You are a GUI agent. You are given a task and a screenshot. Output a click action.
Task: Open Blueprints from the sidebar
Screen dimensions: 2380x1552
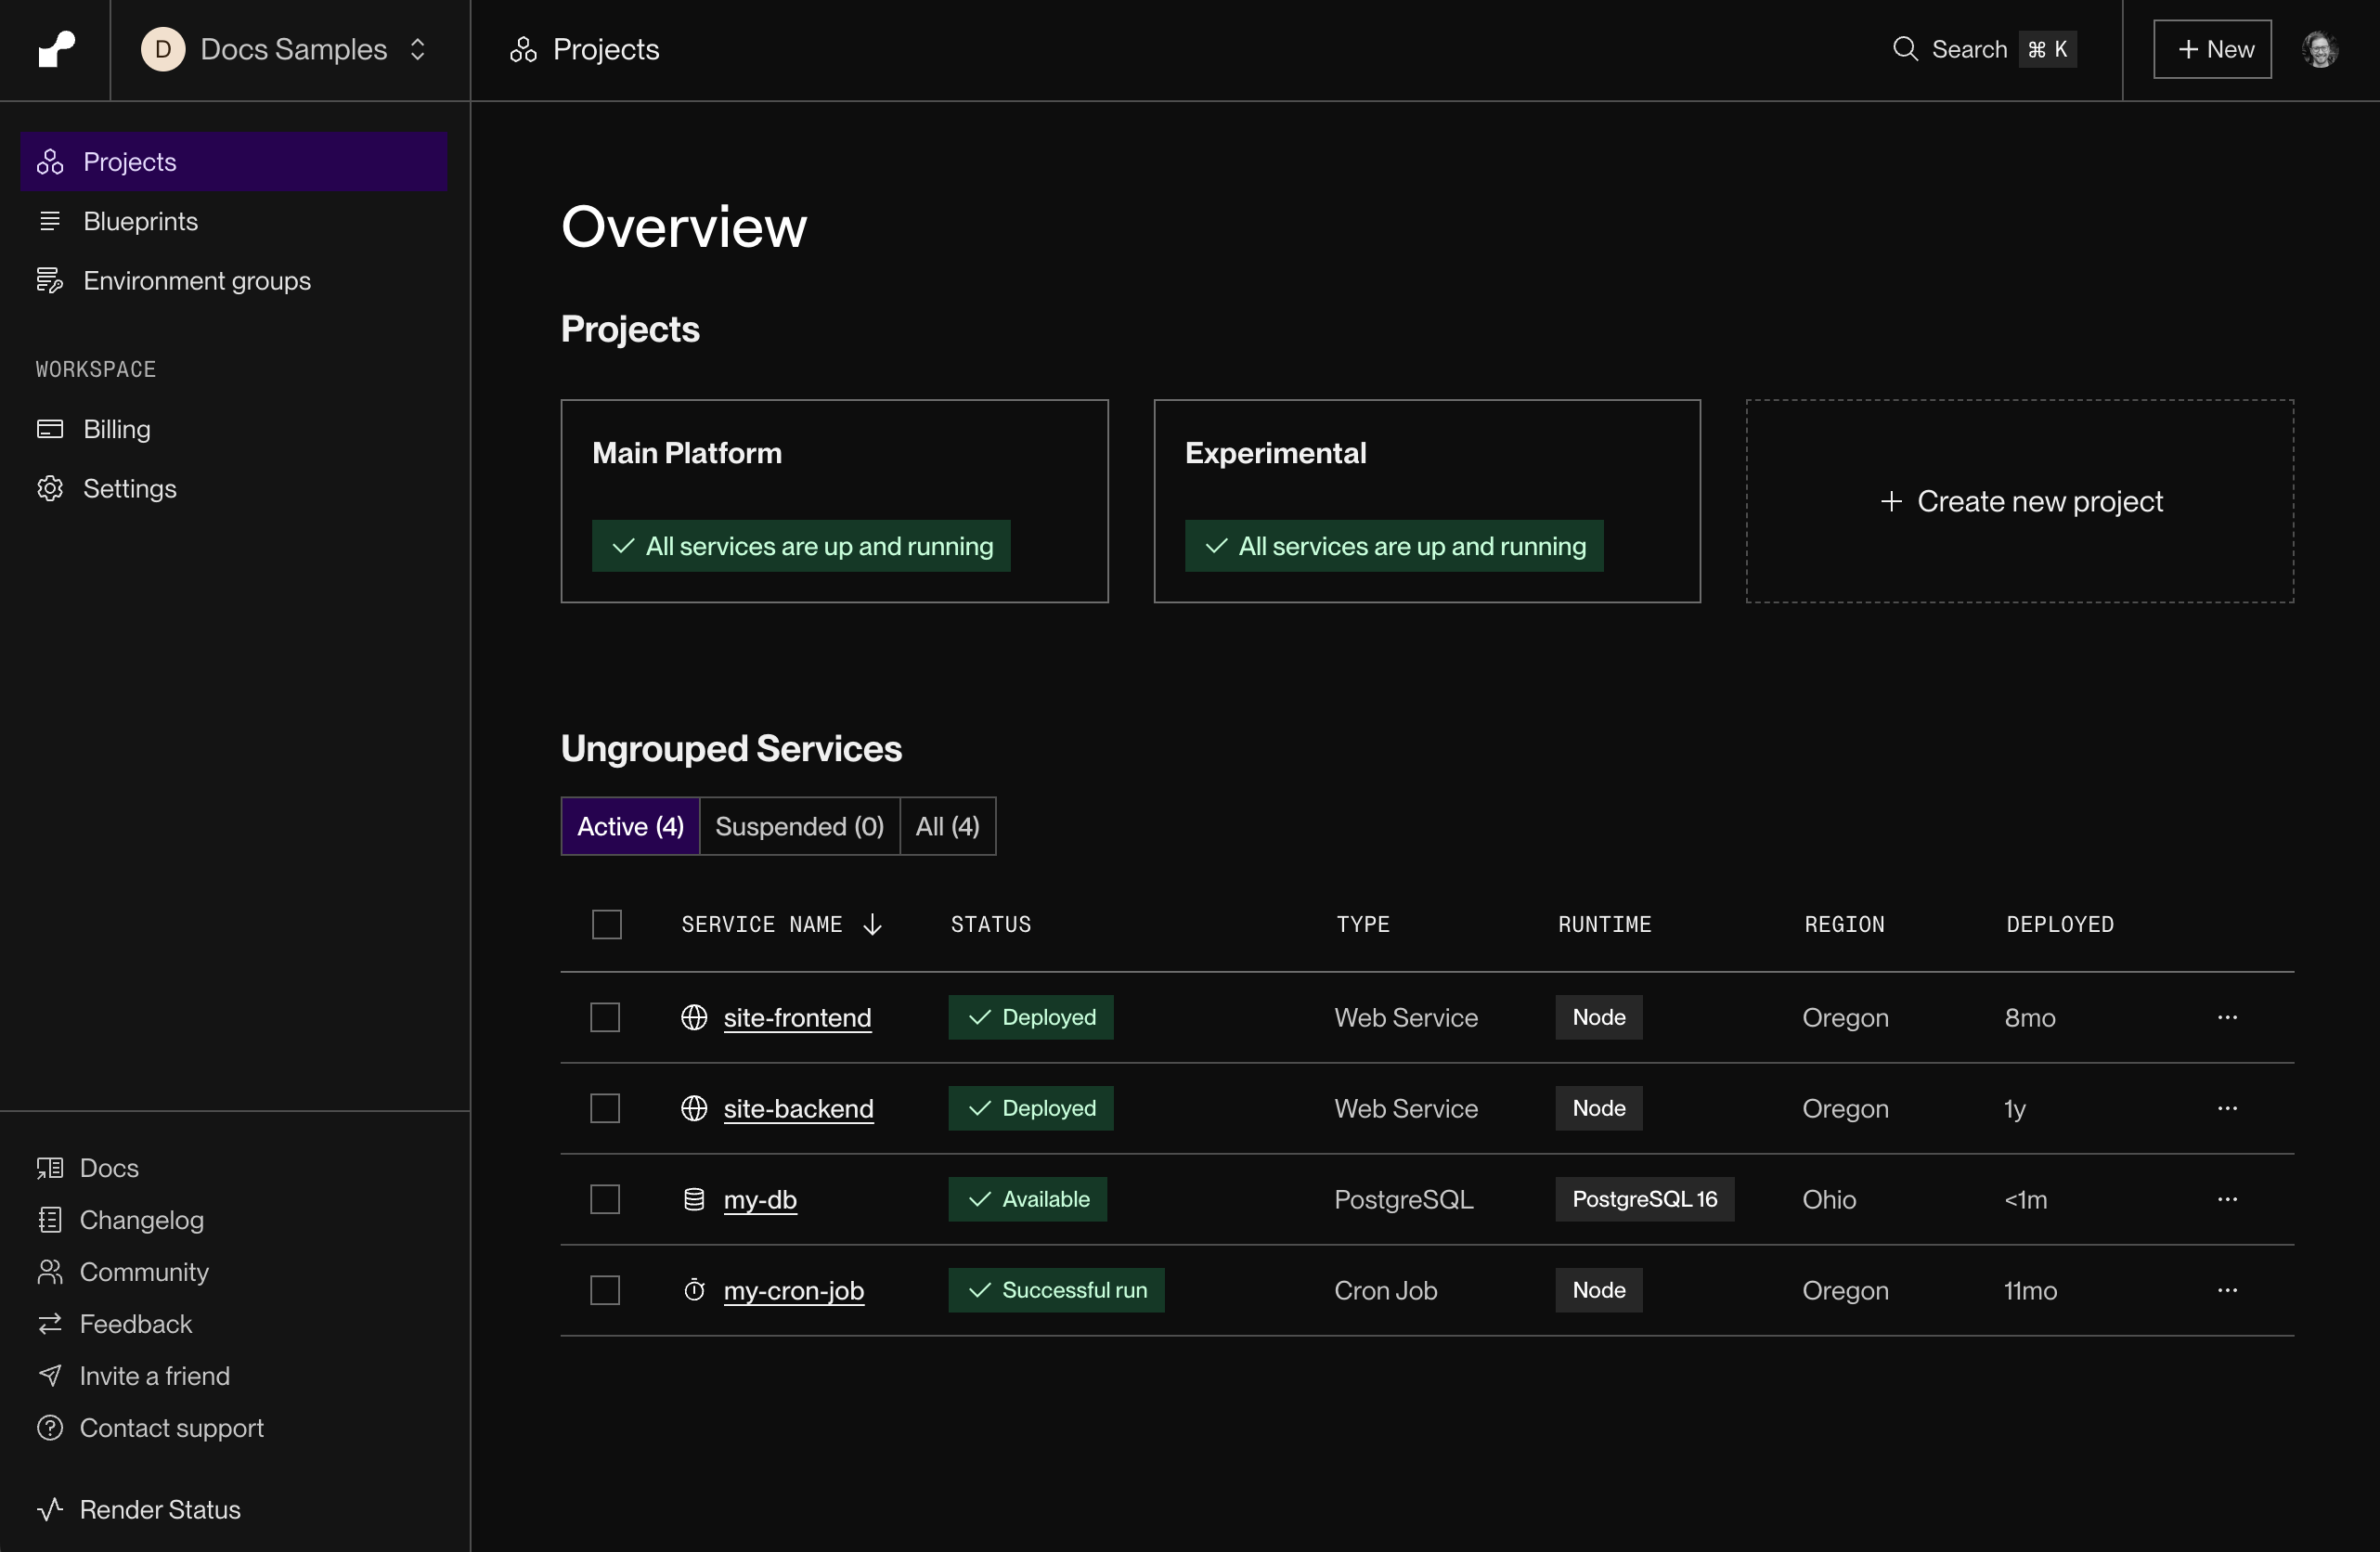point(140,221)
